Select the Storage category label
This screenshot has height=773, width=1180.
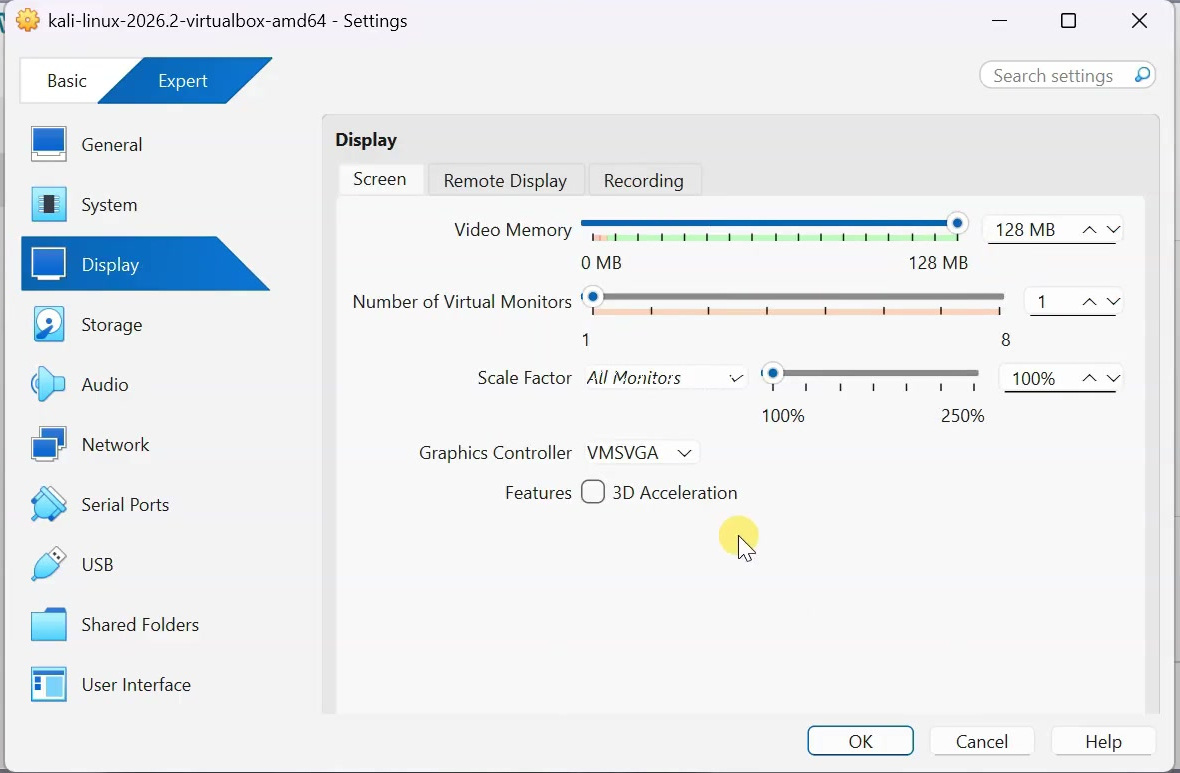pos(111,324)
